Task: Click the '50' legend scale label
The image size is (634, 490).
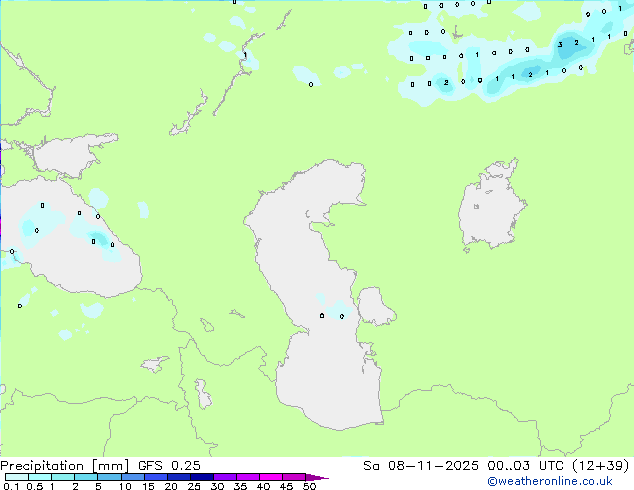Action: tap(309, 486)
